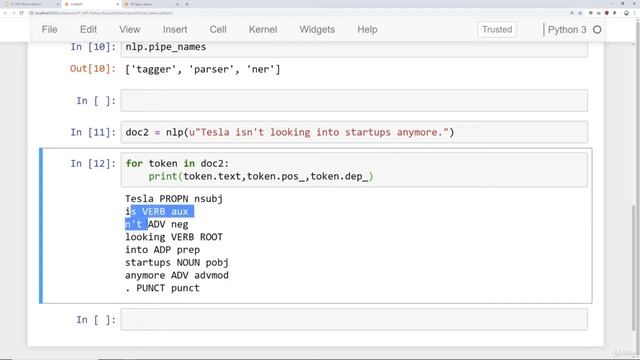Click the 'anymore ADV advmod' output line
This screenshot has width=640, height=360.
pos(177,275)
